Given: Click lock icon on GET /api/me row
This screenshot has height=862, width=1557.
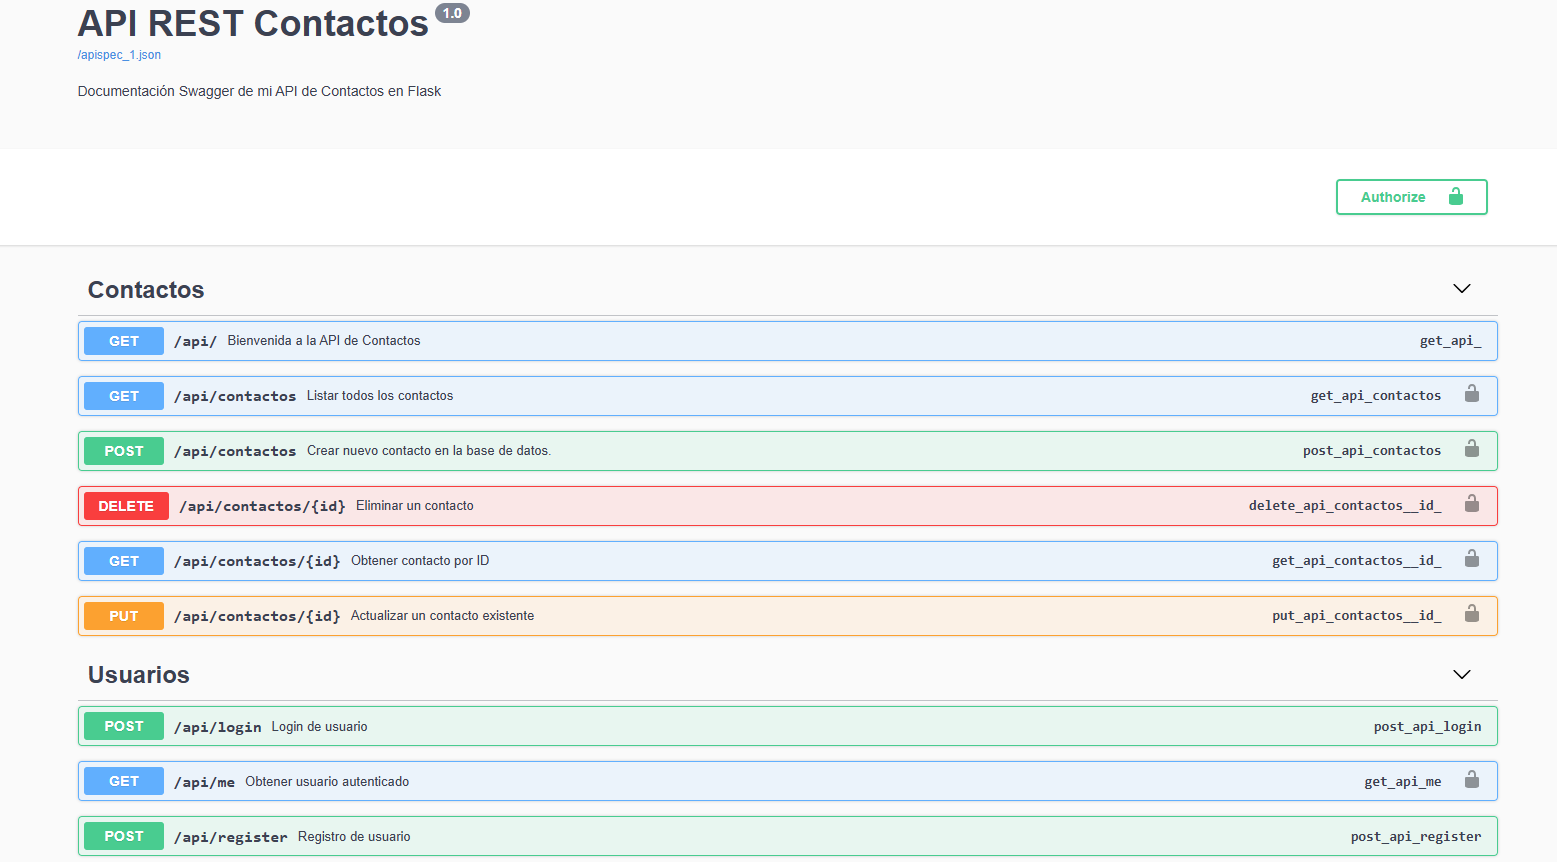Looking at the screenshot, I should [1471, 780].
